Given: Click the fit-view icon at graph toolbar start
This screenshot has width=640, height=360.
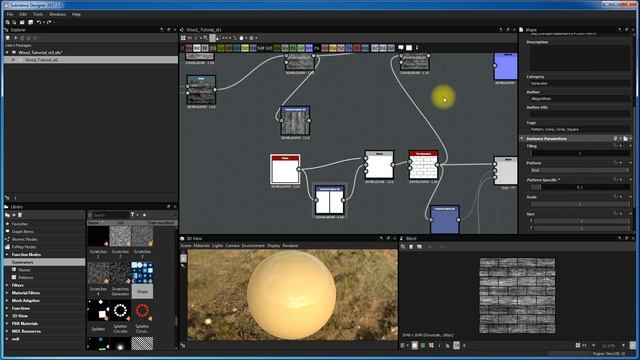Looking at the screenshot, I should coord(183,38).
